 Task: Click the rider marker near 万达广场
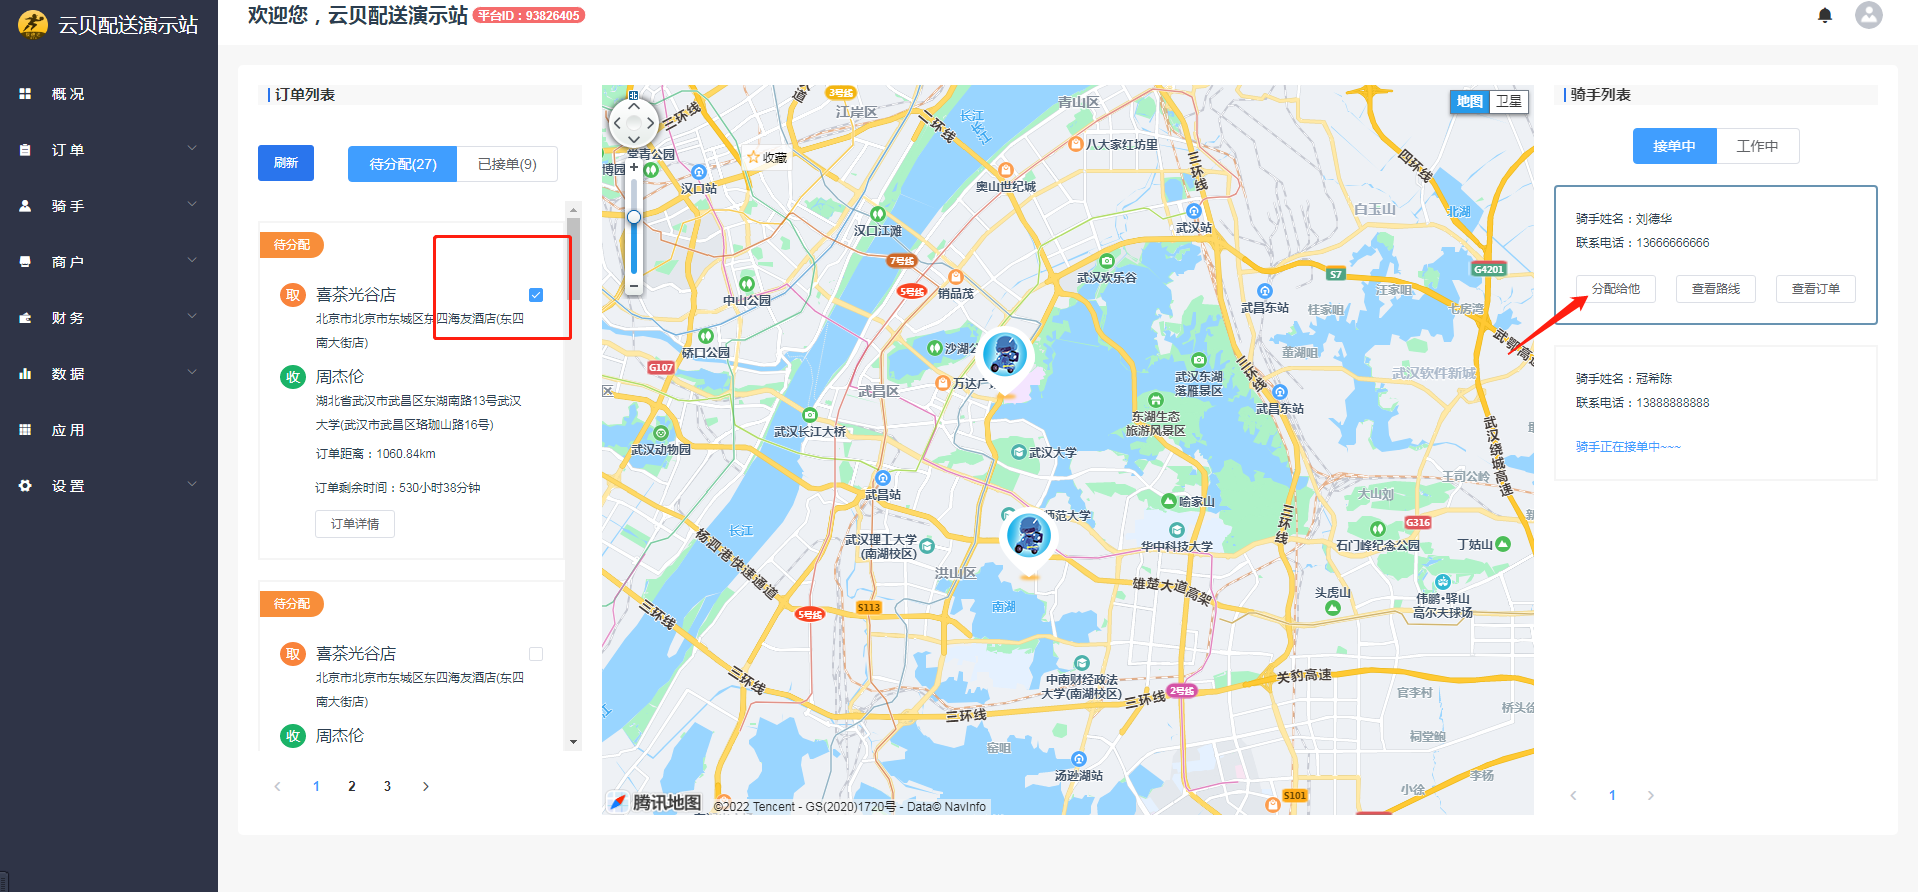point(1005,358)
